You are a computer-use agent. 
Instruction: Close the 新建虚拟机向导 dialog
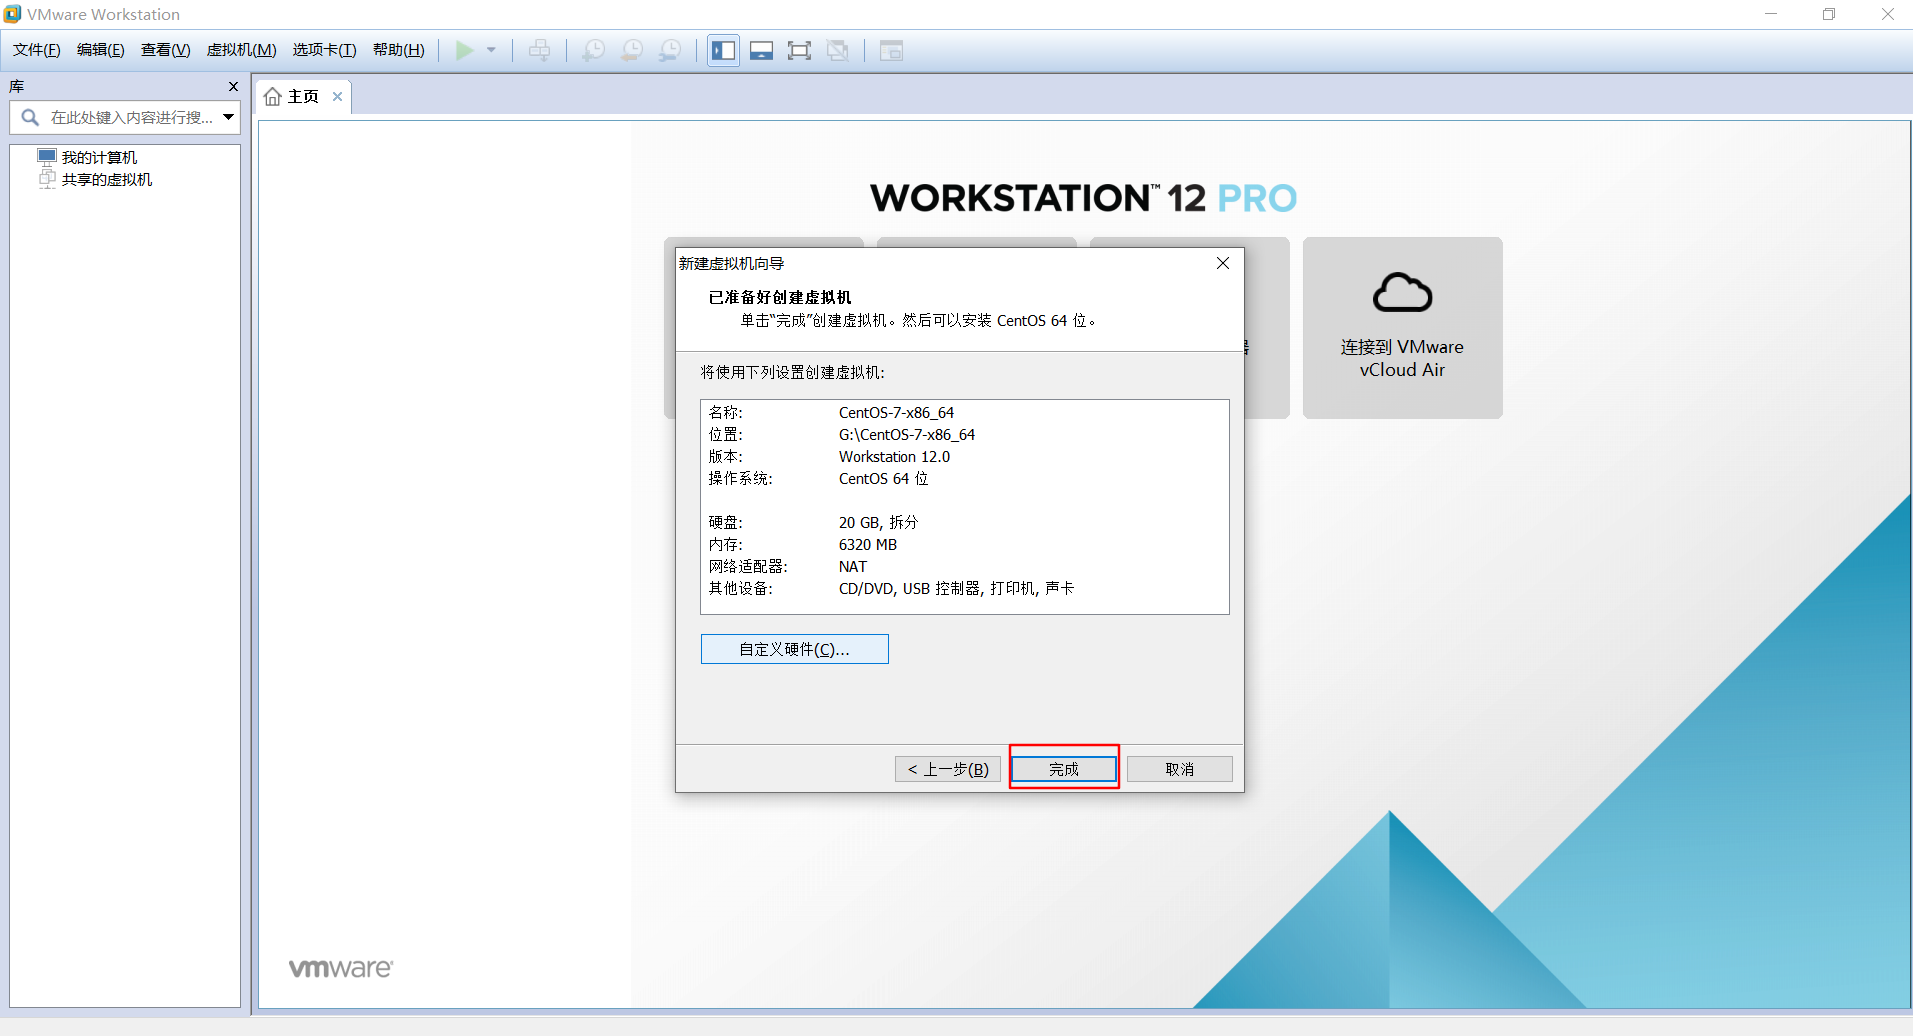click(x=1222, y=263)
